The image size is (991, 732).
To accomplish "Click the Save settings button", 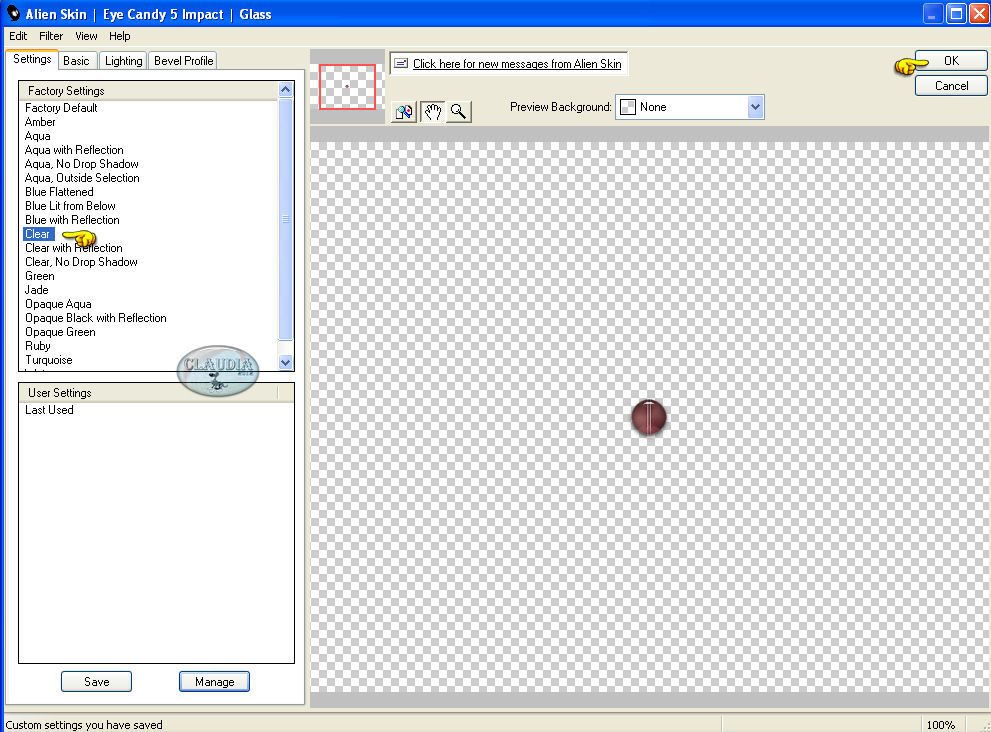I will (97, 681).
